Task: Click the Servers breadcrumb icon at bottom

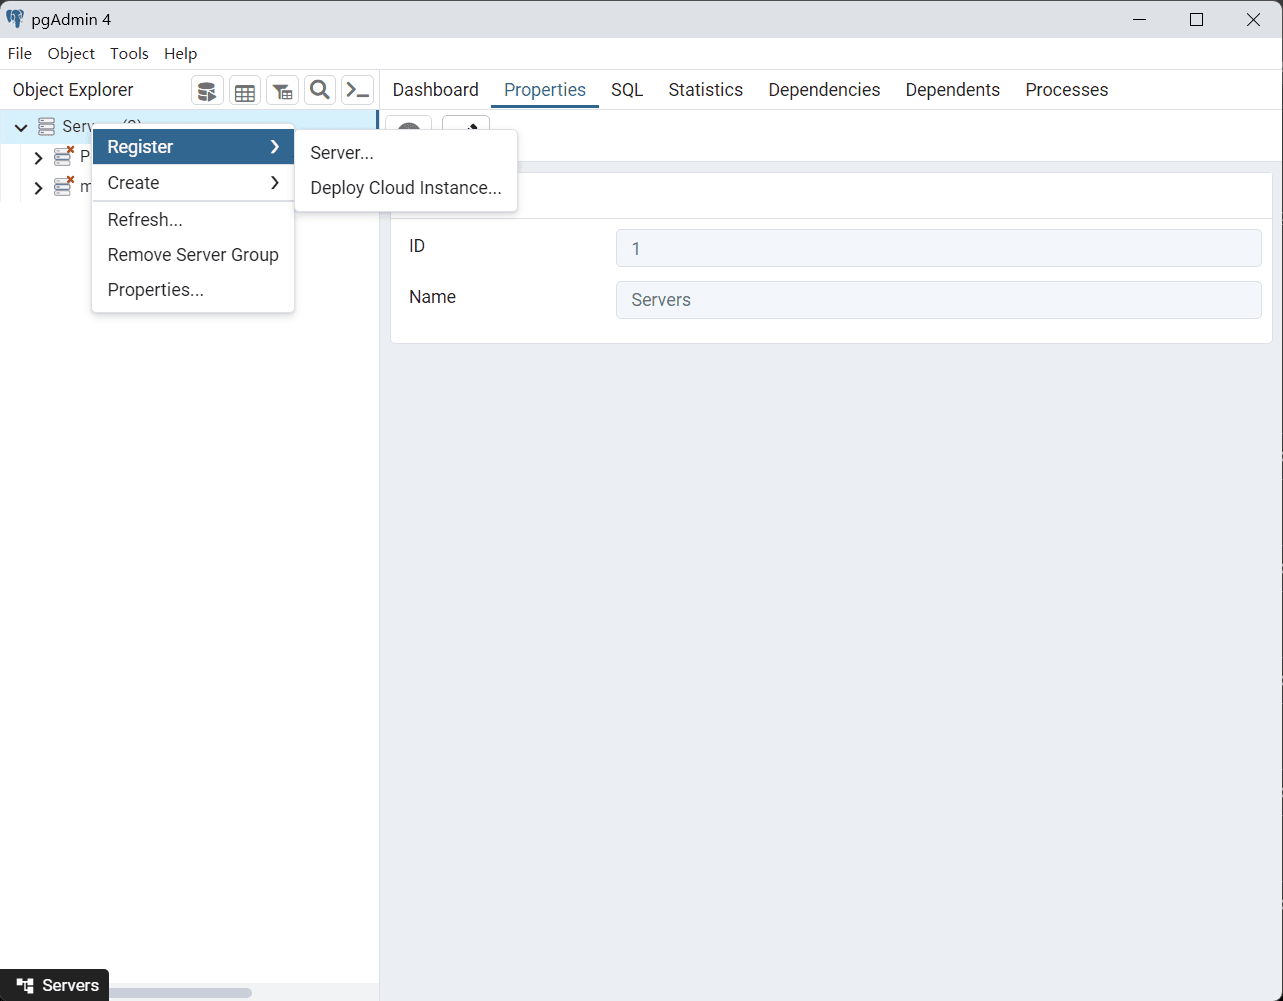Action: click(25, 985)
